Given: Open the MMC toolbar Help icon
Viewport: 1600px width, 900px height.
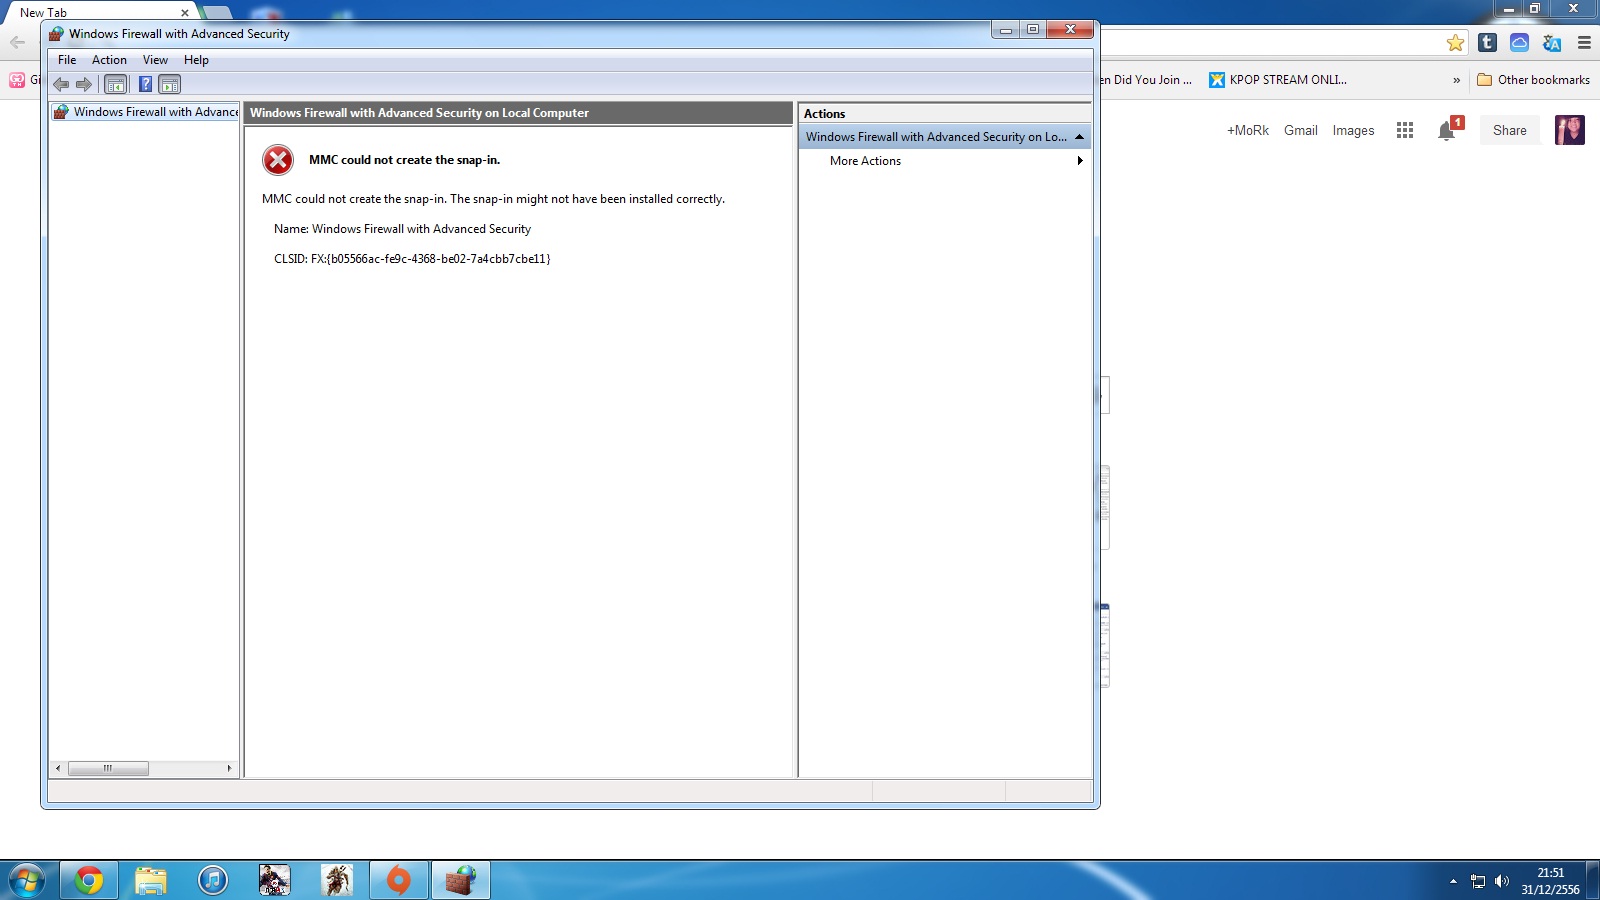Looking at the screenshot, I should pos(145,84).
